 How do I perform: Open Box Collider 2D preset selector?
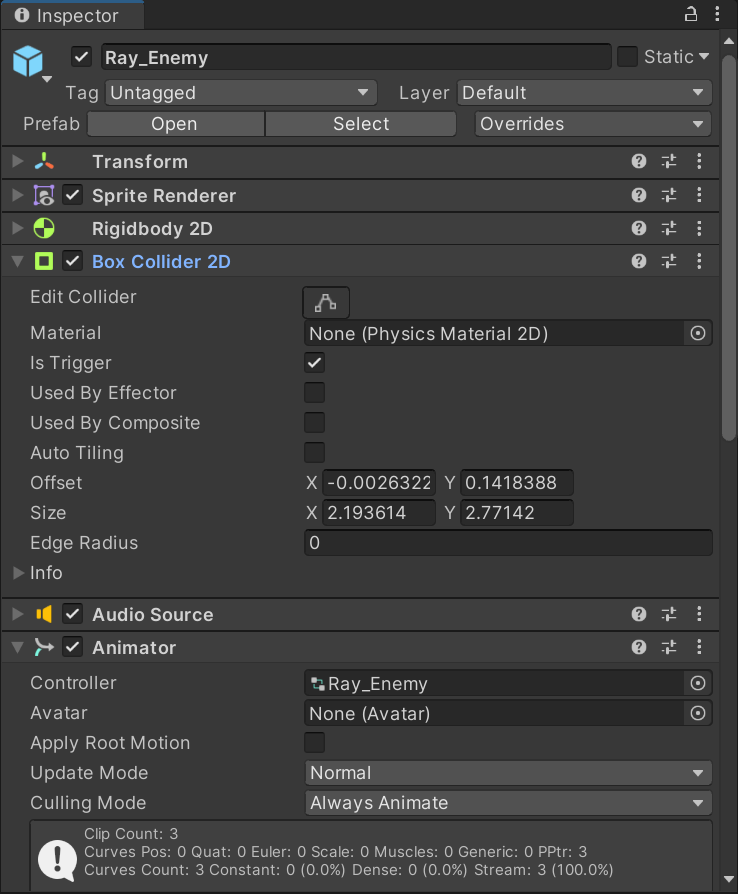coord(669,261)
